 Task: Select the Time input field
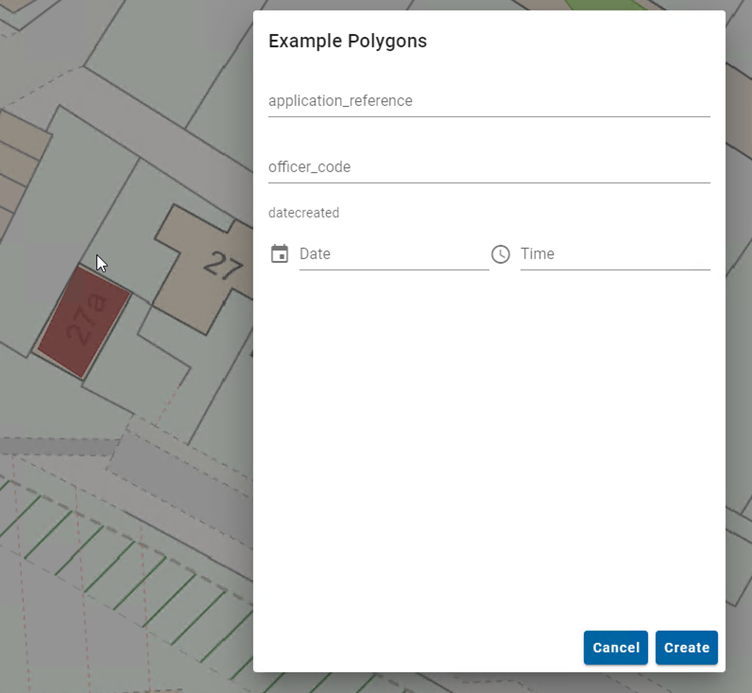tap(615, 254)
